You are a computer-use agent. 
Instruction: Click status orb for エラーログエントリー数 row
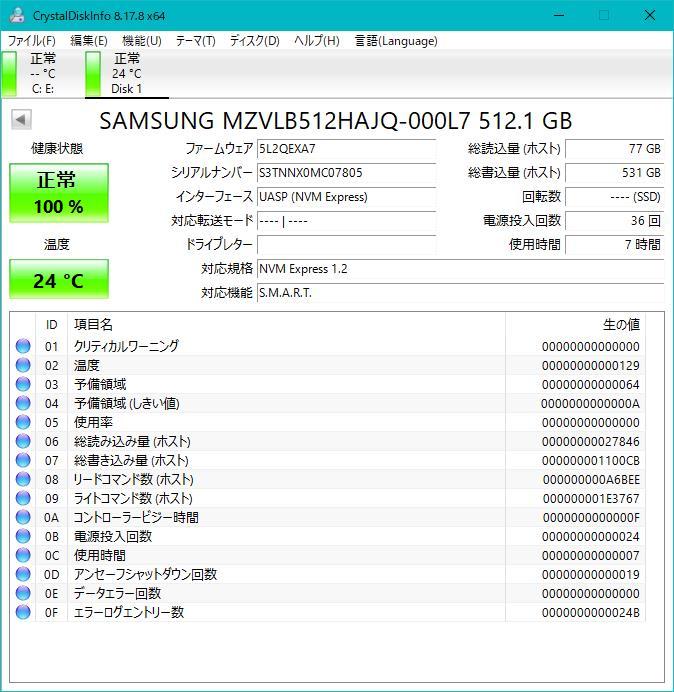(23, 612)
